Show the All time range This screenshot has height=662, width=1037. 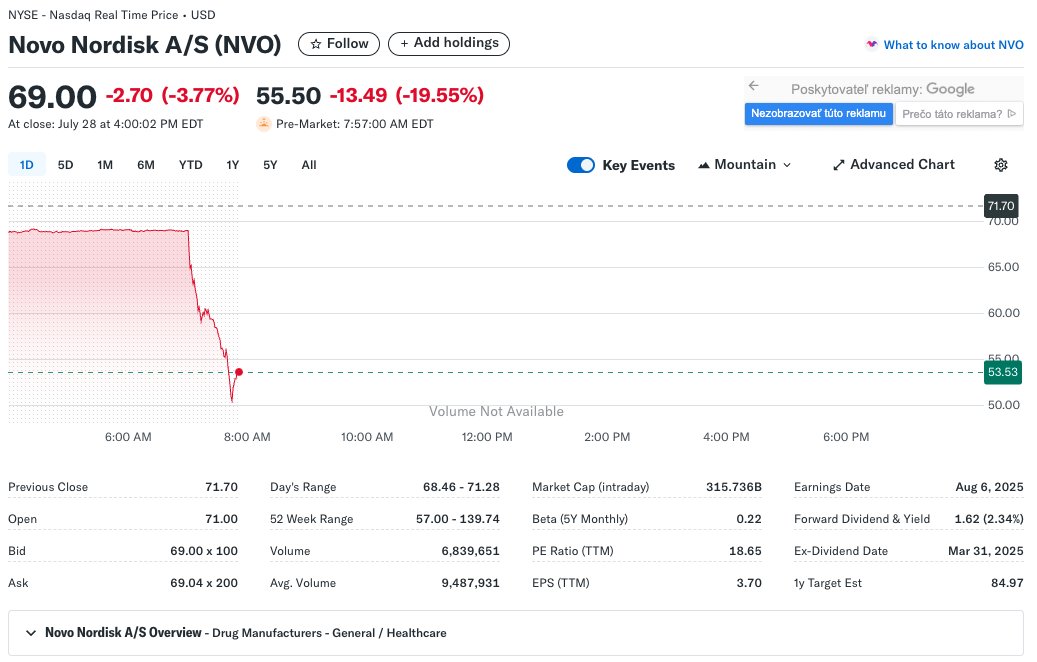point(309,165)
